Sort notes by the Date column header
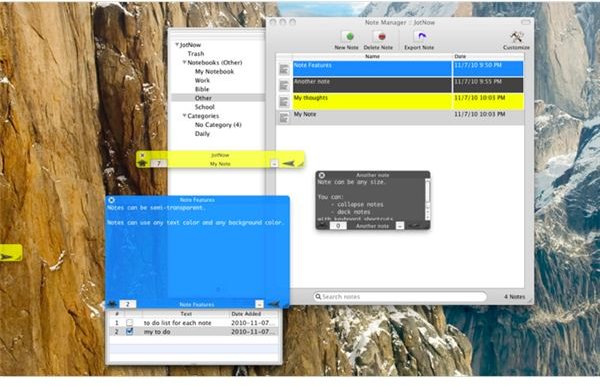The height and width of the screenshot is (386, 600). [x=488, y=57]
